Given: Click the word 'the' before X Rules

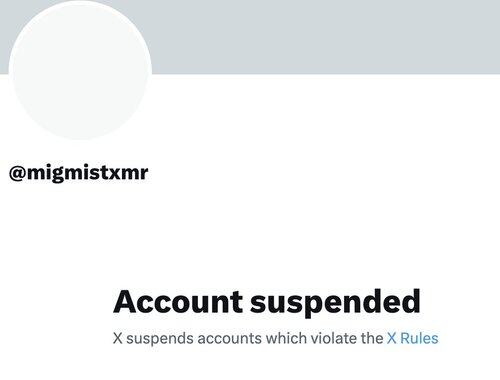Looking at the screenshot, I should [x=372, y=338].
